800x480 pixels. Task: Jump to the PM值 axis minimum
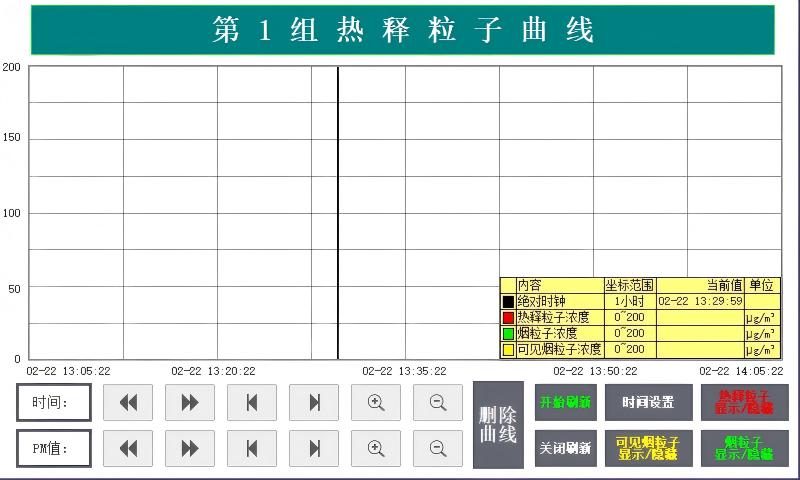(x=252, y=448)
